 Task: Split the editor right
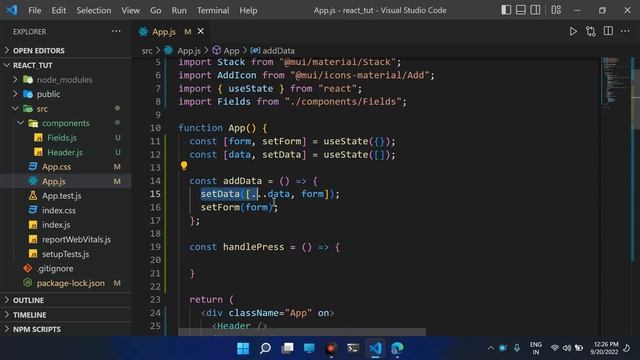pyautogui.click(x=608, y=31)
